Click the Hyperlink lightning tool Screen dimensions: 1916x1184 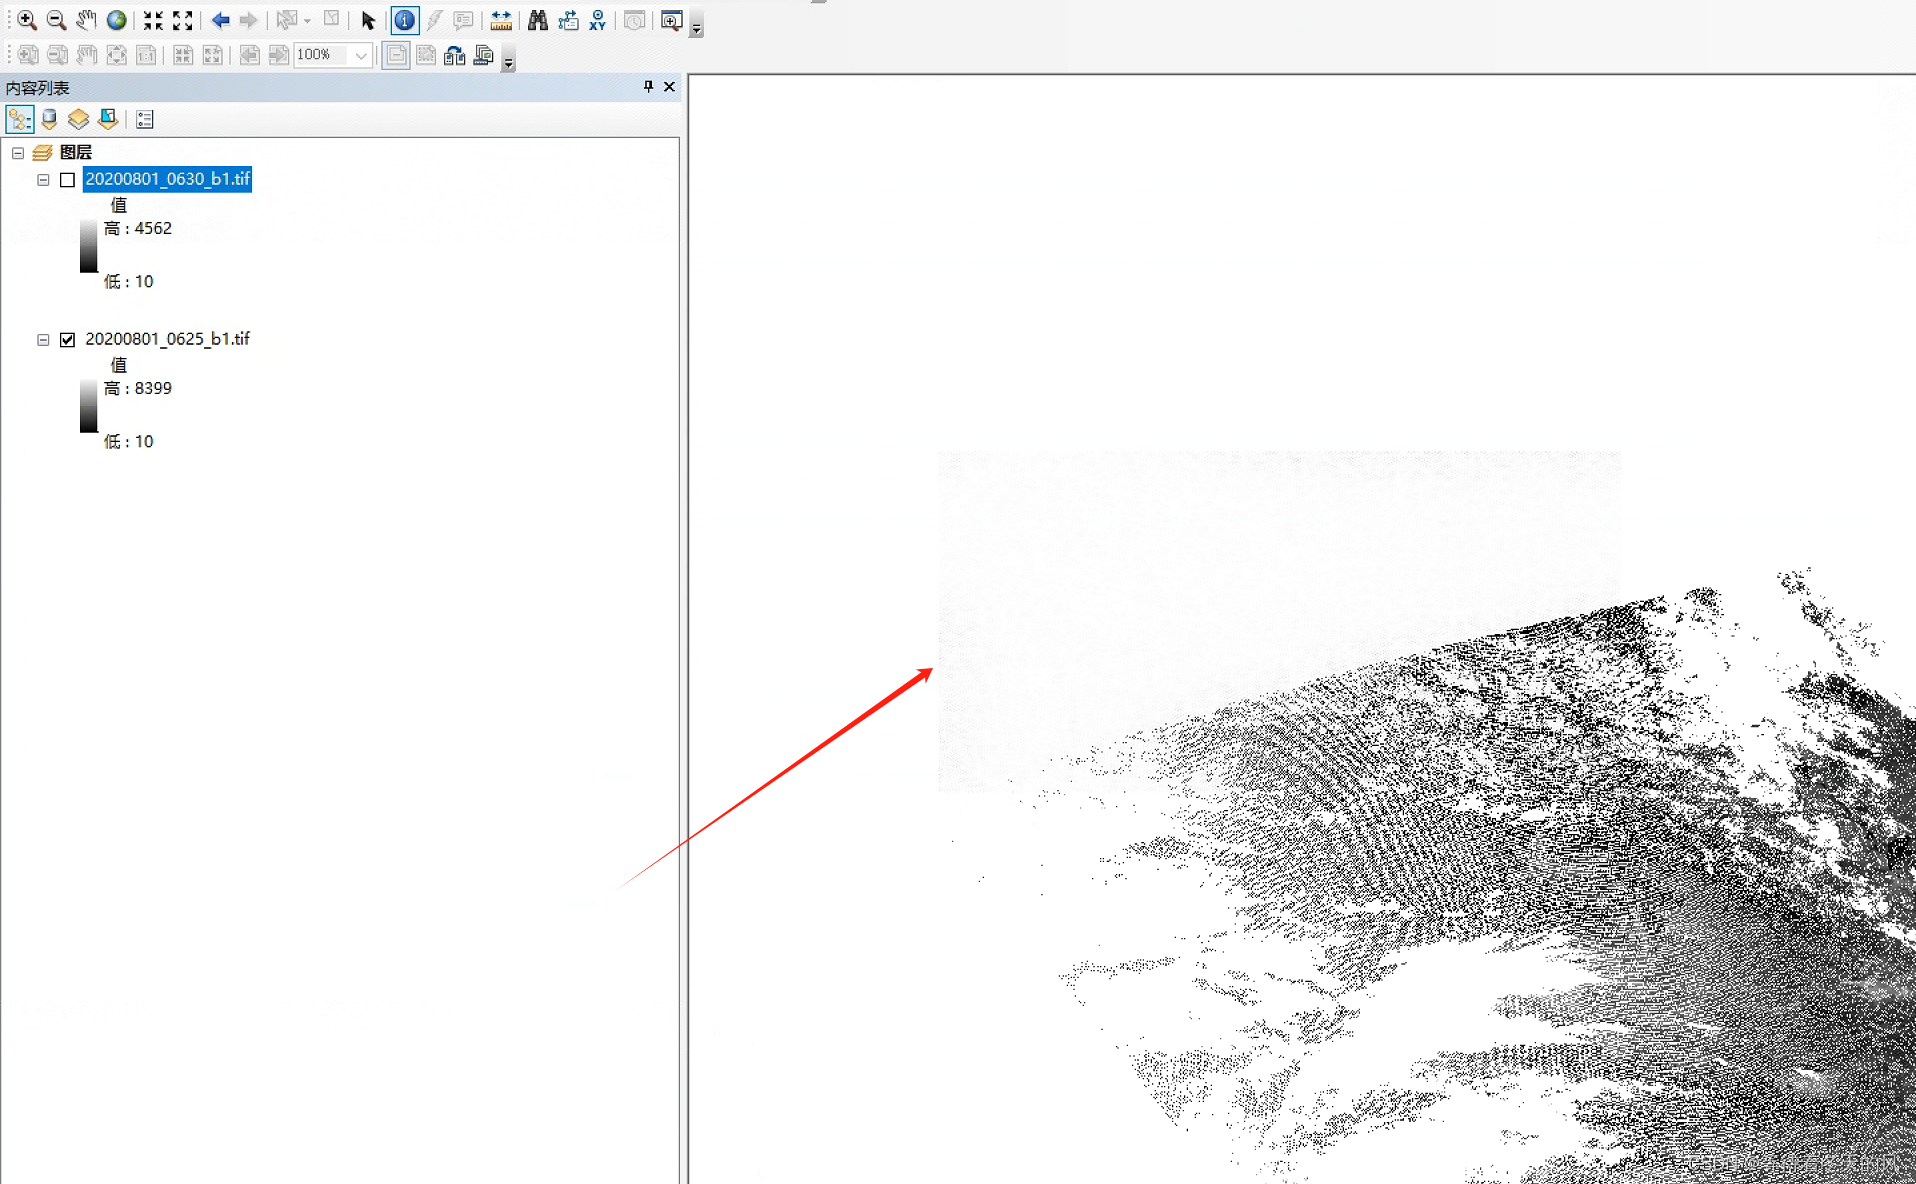[434, 20]
